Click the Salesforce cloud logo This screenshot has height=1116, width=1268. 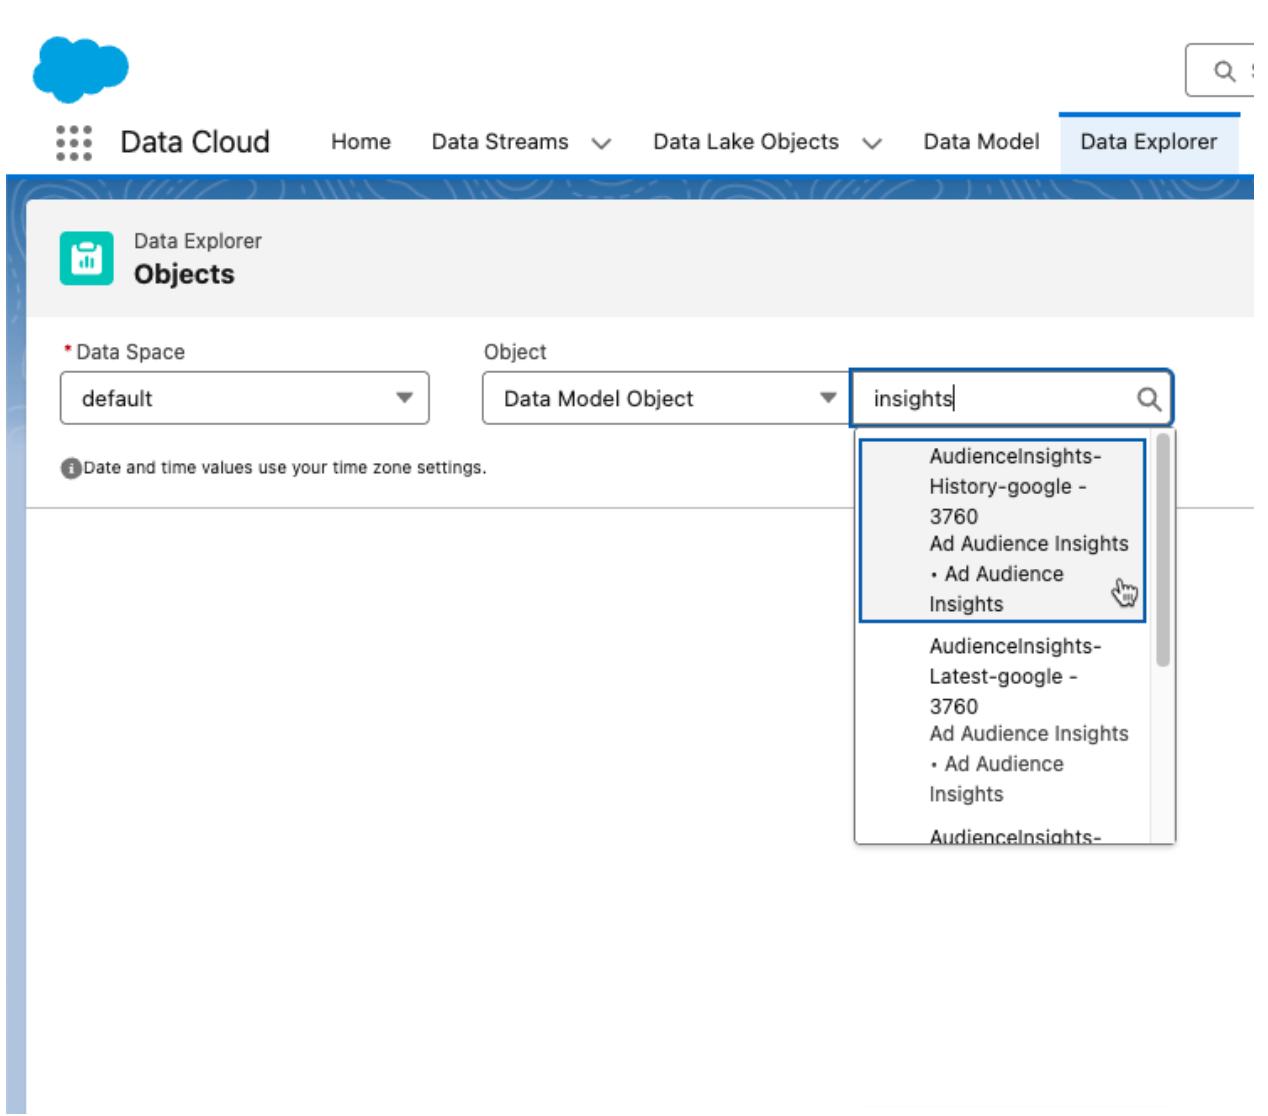(x=81, y=69)
